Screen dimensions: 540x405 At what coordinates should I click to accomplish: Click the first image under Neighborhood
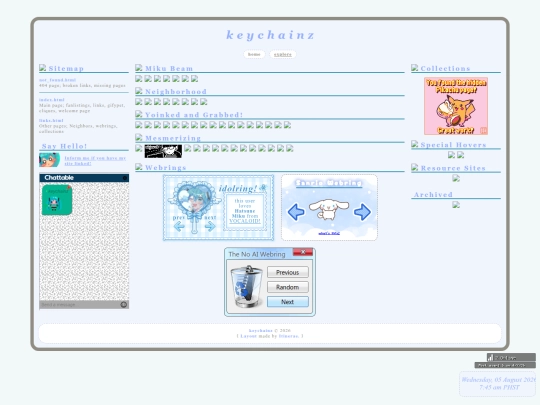tap(139, 102)
